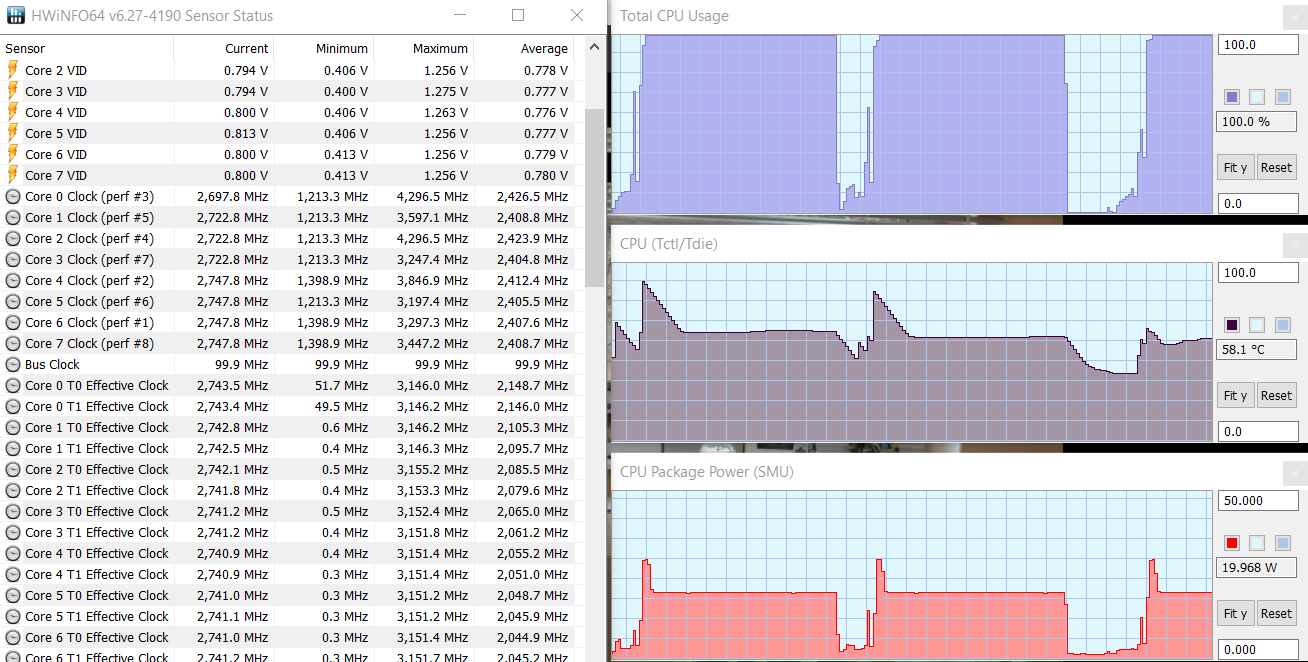Image resolution: width=1308 pixels, height=662 pixels.
Task: Click clock icon beside Core 6 Clock (perf #1)
Action: click(x=13, y=322)
